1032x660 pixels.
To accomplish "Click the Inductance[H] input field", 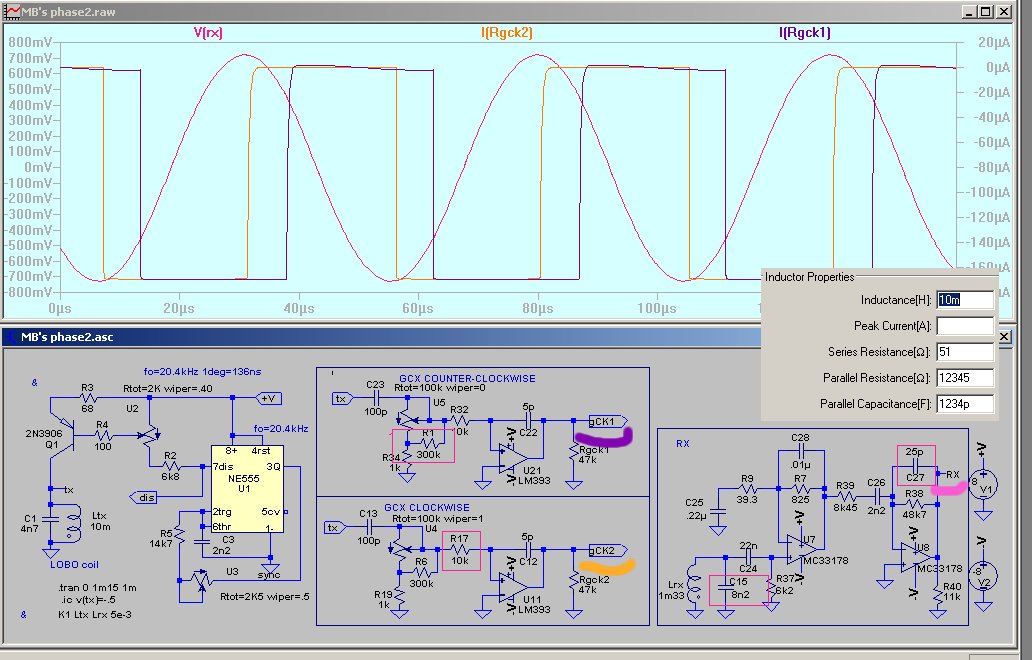I will [965, 300].
